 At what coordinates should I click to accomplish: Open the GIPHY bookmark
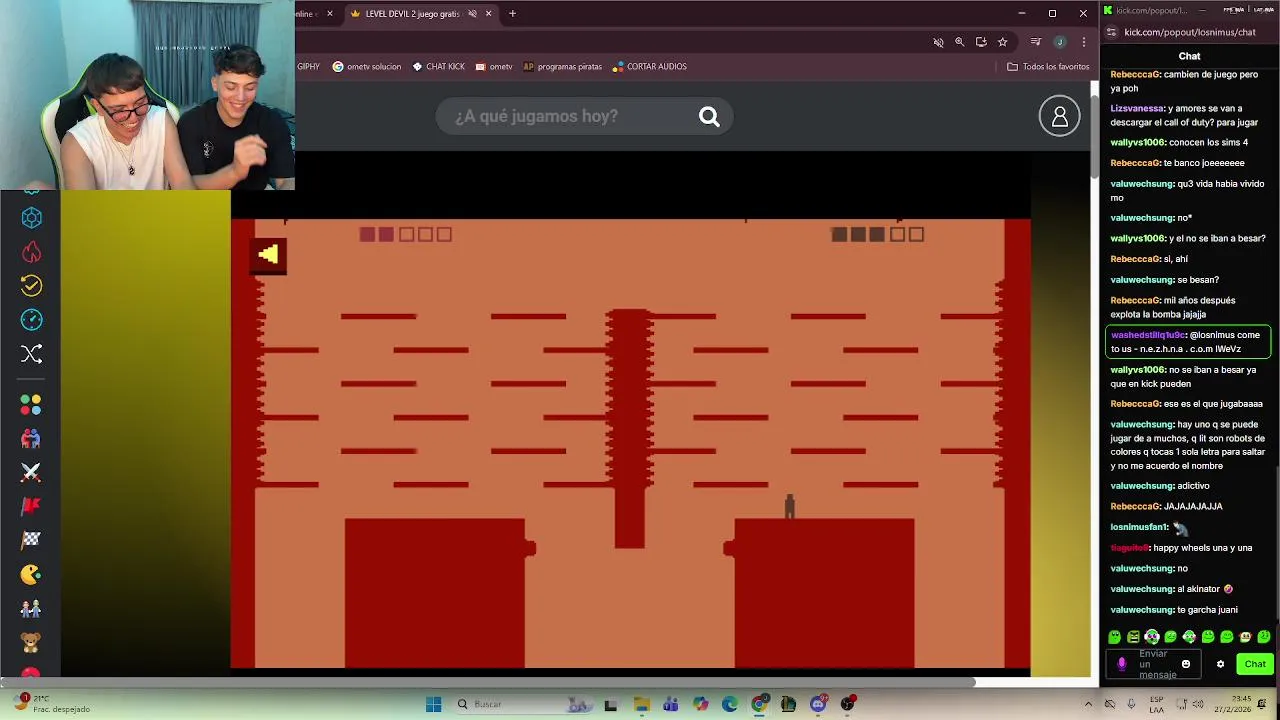point(308,67)
